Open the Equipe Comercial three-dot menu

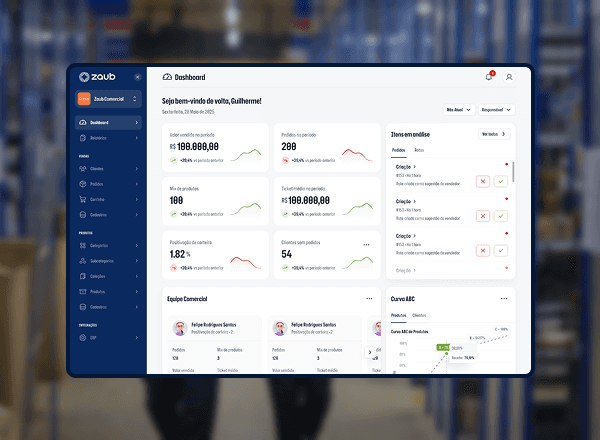(369, 298)
